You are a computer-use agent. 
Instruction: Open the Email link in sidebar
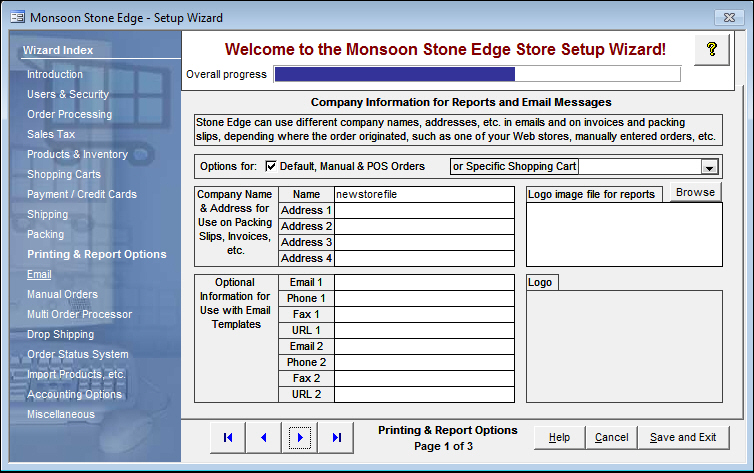[x=39, y=274]
